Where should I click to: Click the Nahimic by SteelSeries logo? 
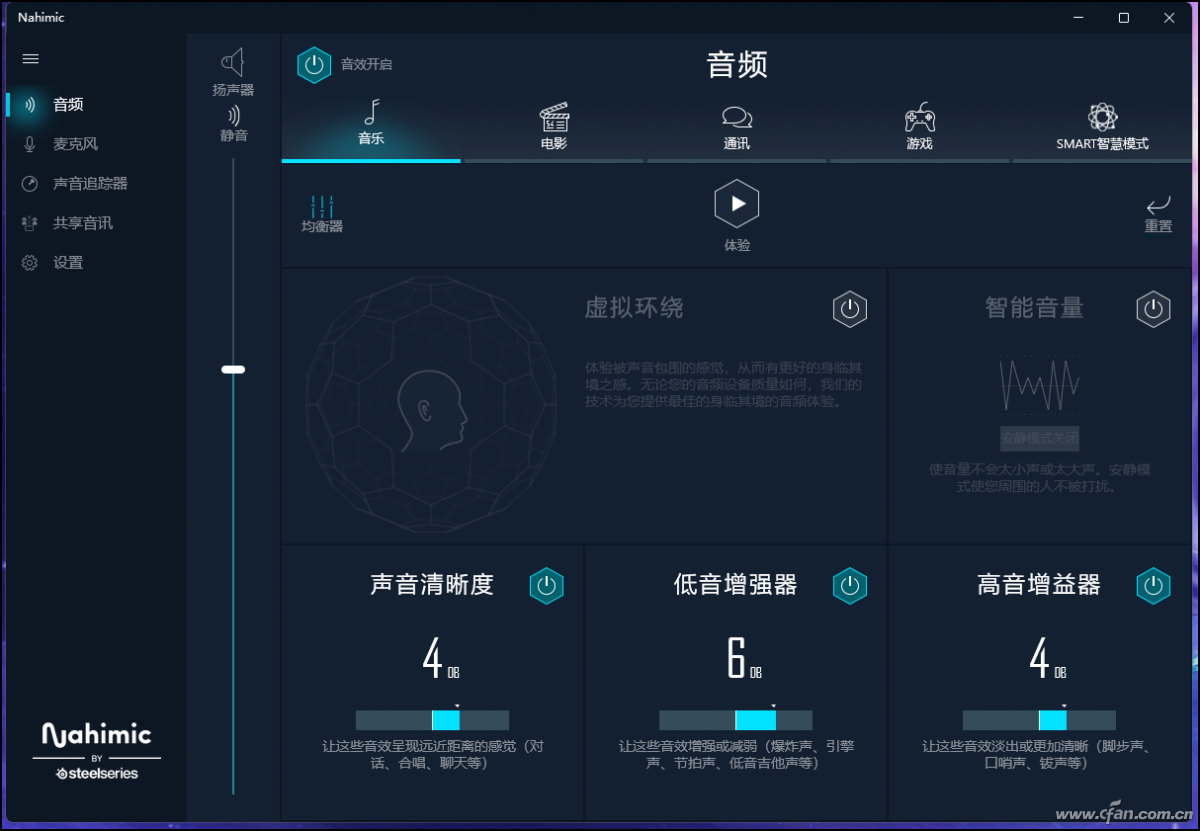pyautogui.click(x=97, y=750)
